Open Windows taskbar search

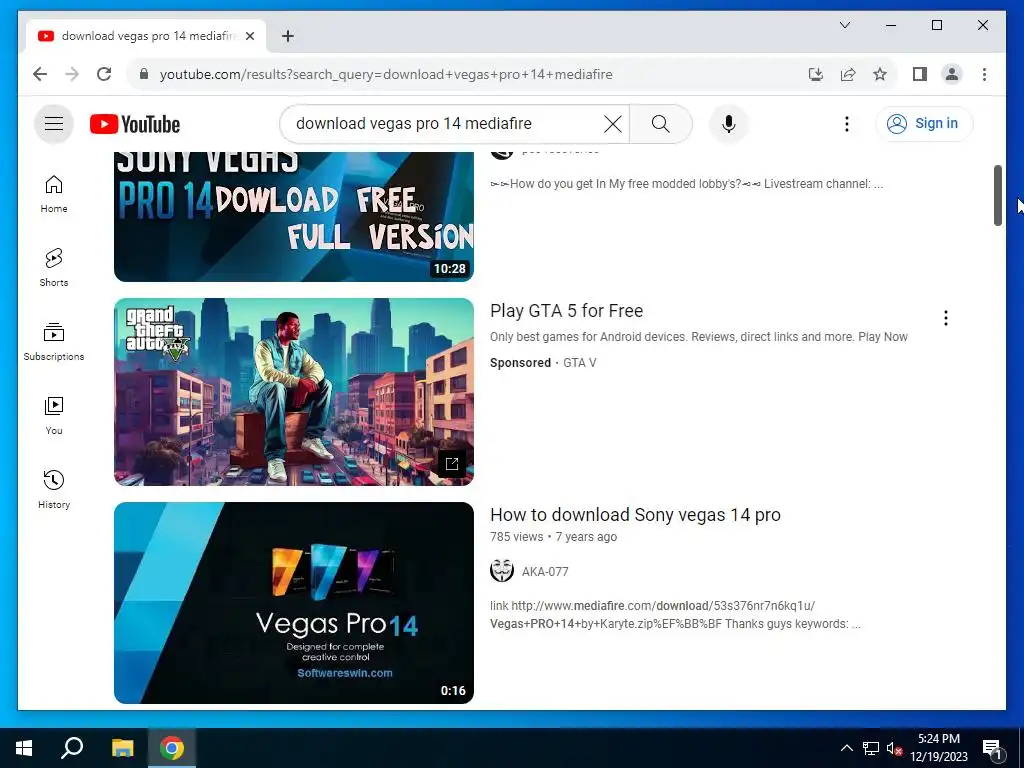(72, 748)
